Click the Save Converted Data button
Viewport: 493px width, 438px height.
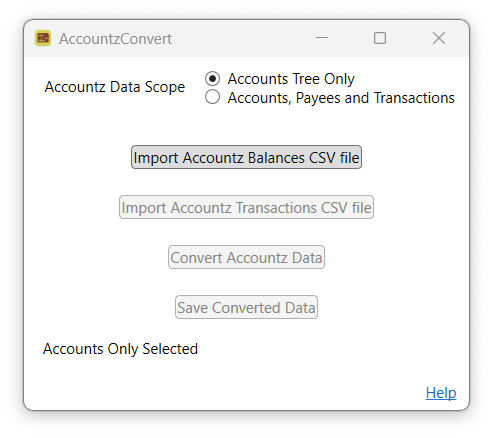246,307
